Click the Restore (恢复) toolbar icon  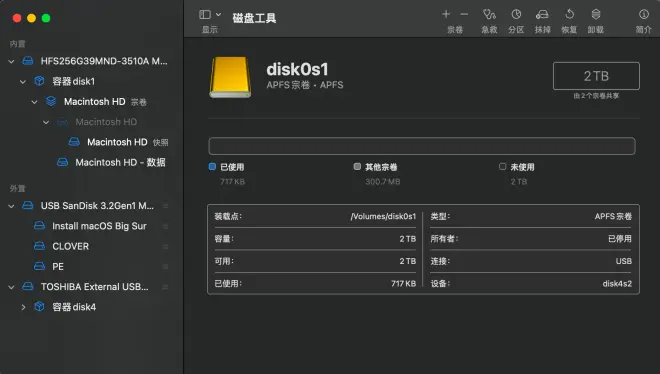click(x=569, y=14)
